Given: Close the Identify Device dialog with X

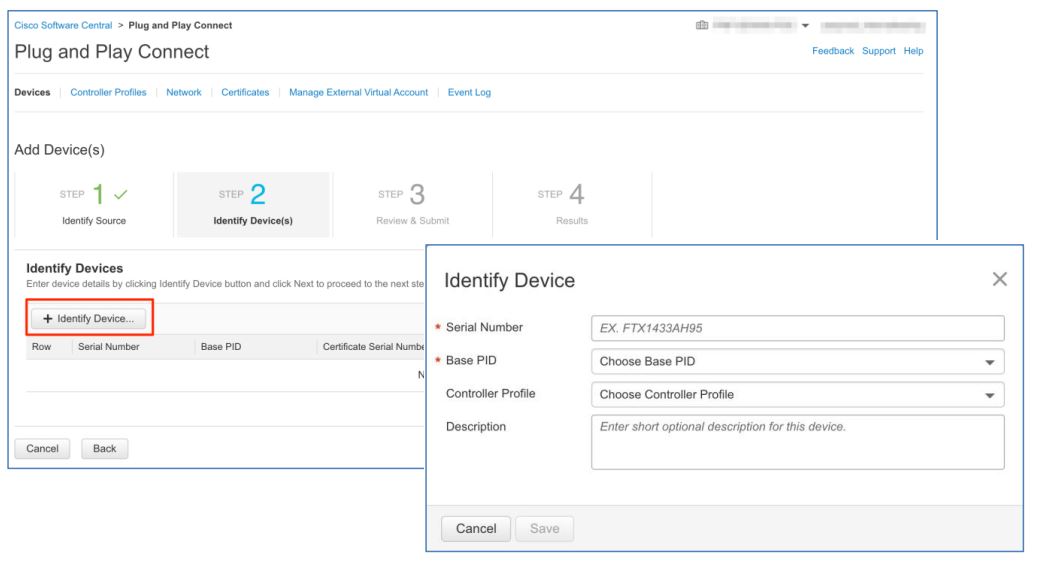Looking at the screenshot, I should pyautogui.click(x=999, y=280).
